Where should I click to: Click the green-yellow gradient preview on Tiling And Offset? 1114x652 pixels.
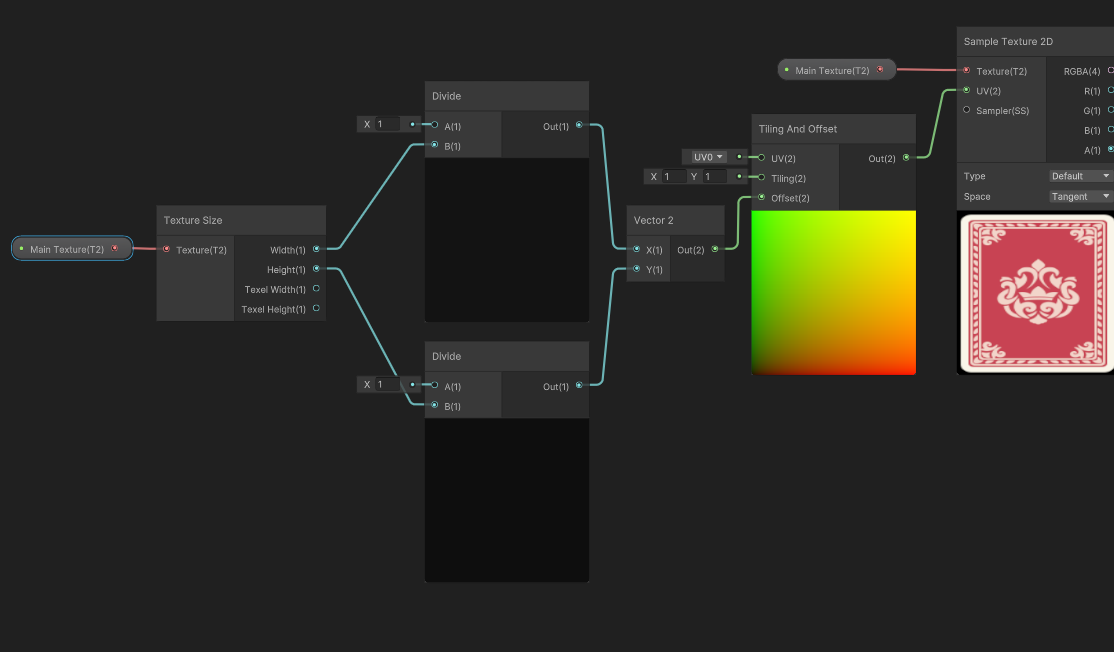tap(833, 292)
